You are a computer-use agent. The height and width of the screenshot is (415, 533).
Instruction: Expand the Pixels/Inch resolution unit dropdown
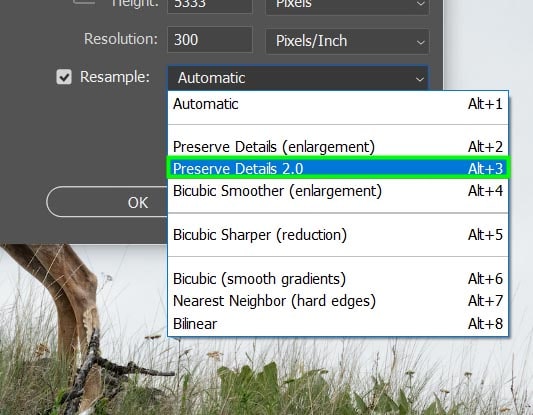[347, 41]
